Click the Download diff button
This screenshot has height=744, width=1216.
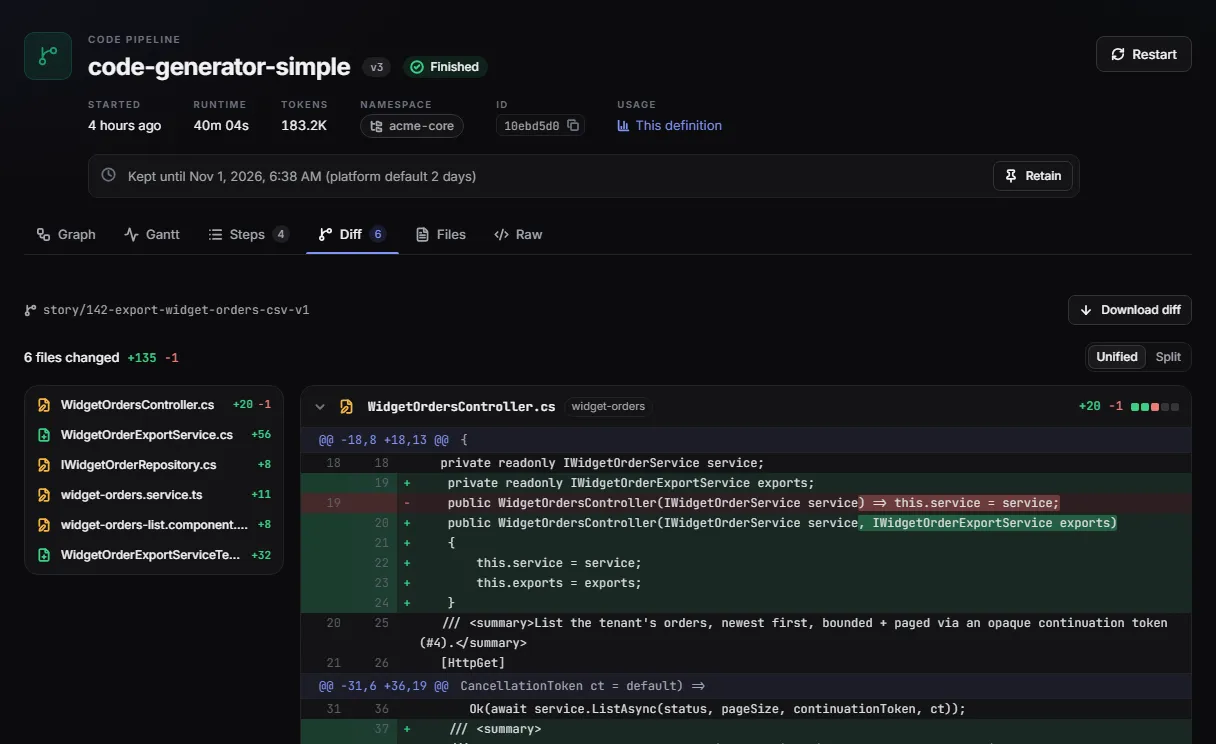point(1129,310)
